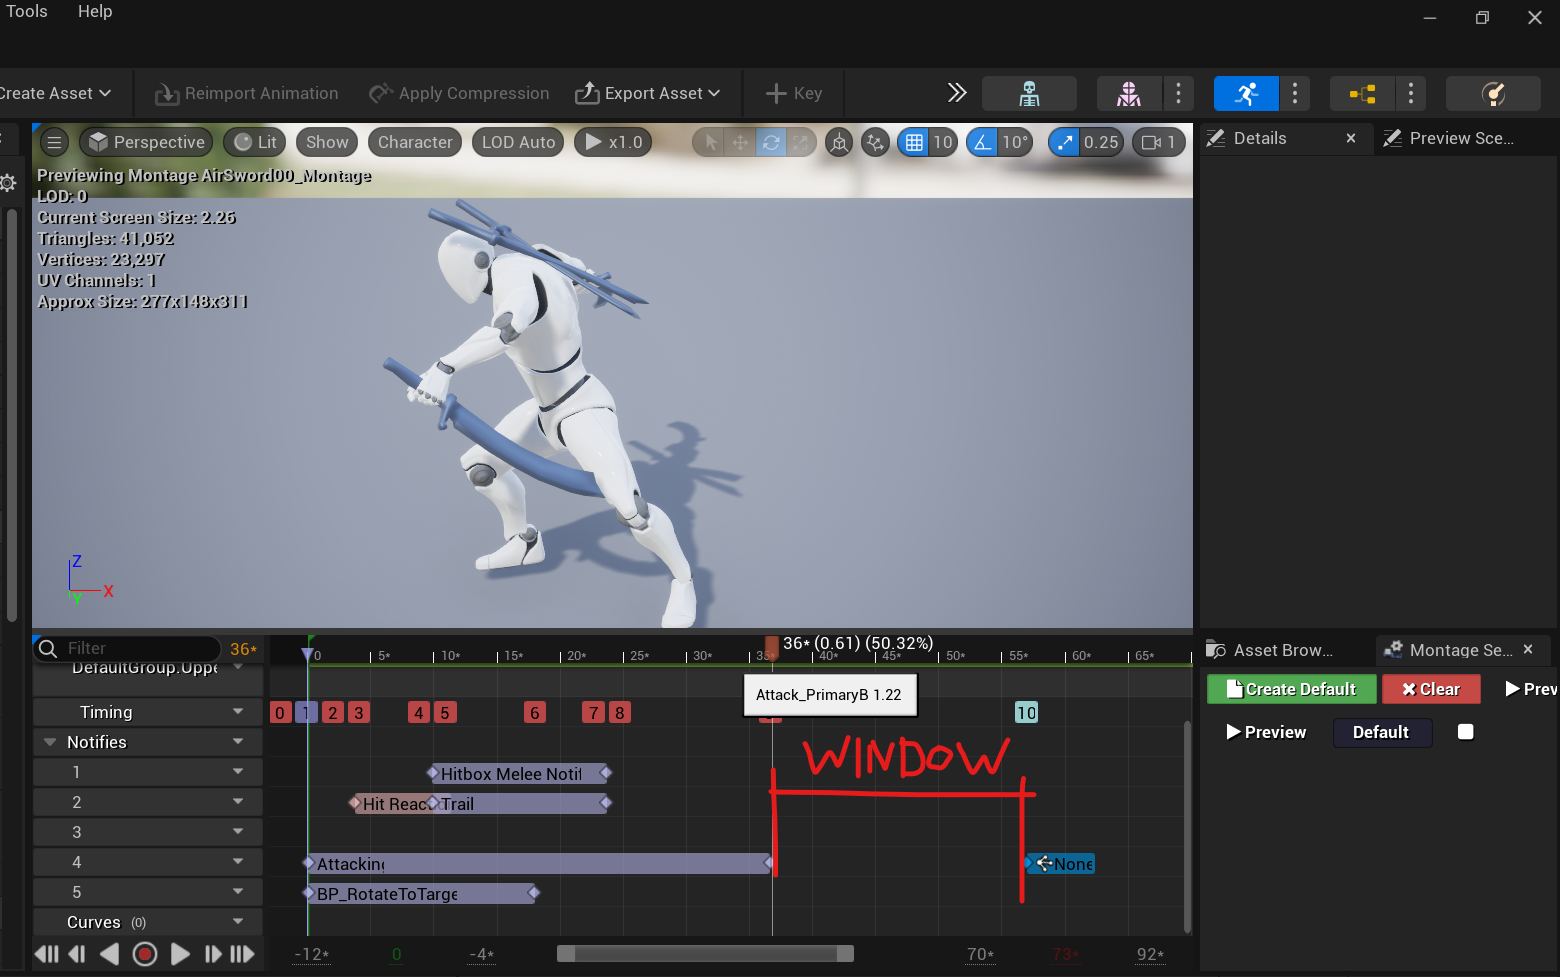Open the Animation Blueprint editor

1361,93
